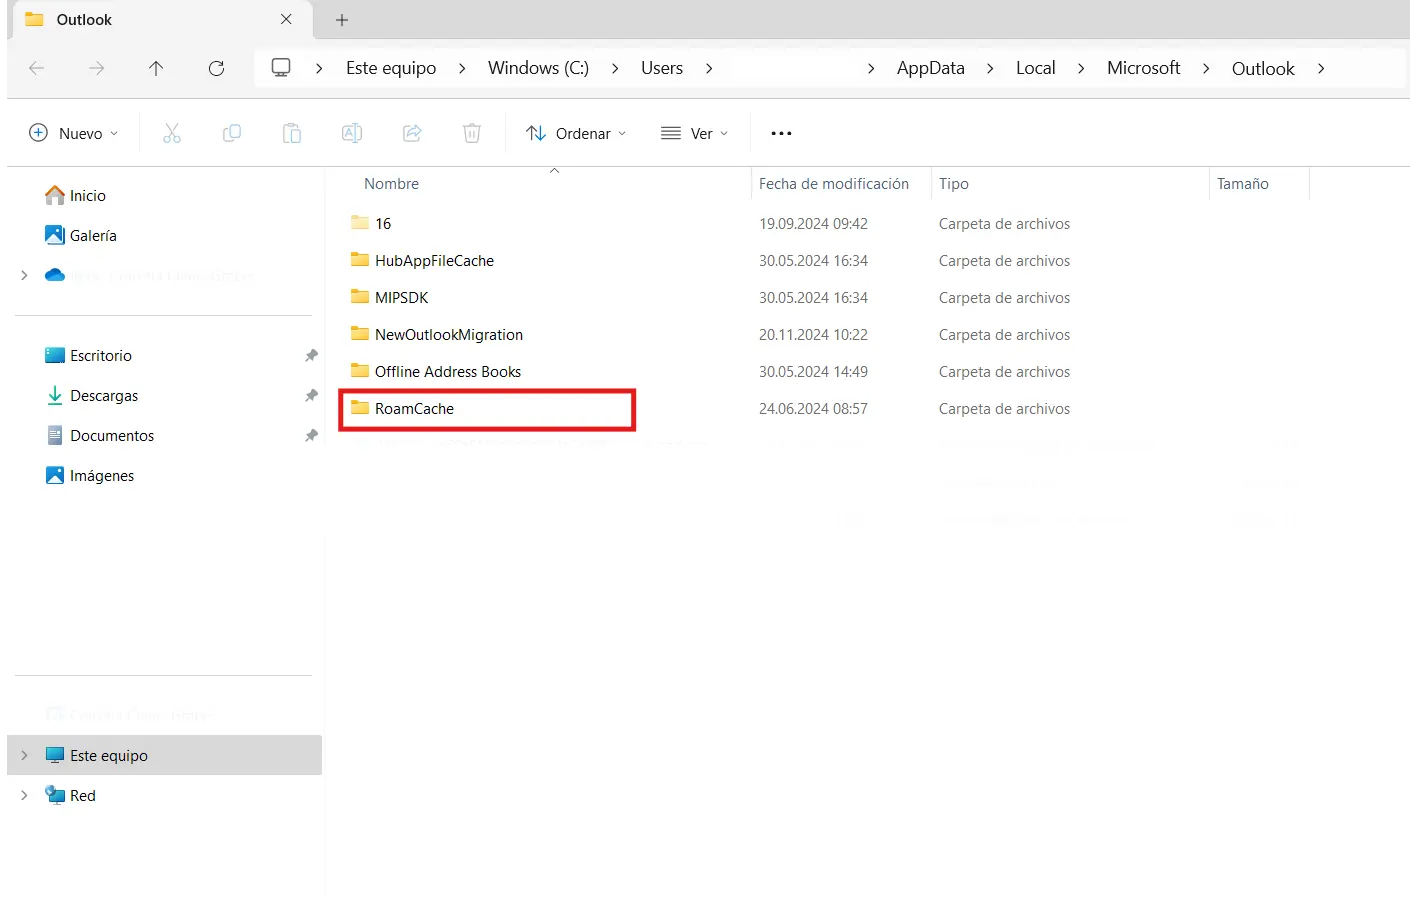Refresh the current folder view
This screenshot has width=1410, height=897.
216,68
